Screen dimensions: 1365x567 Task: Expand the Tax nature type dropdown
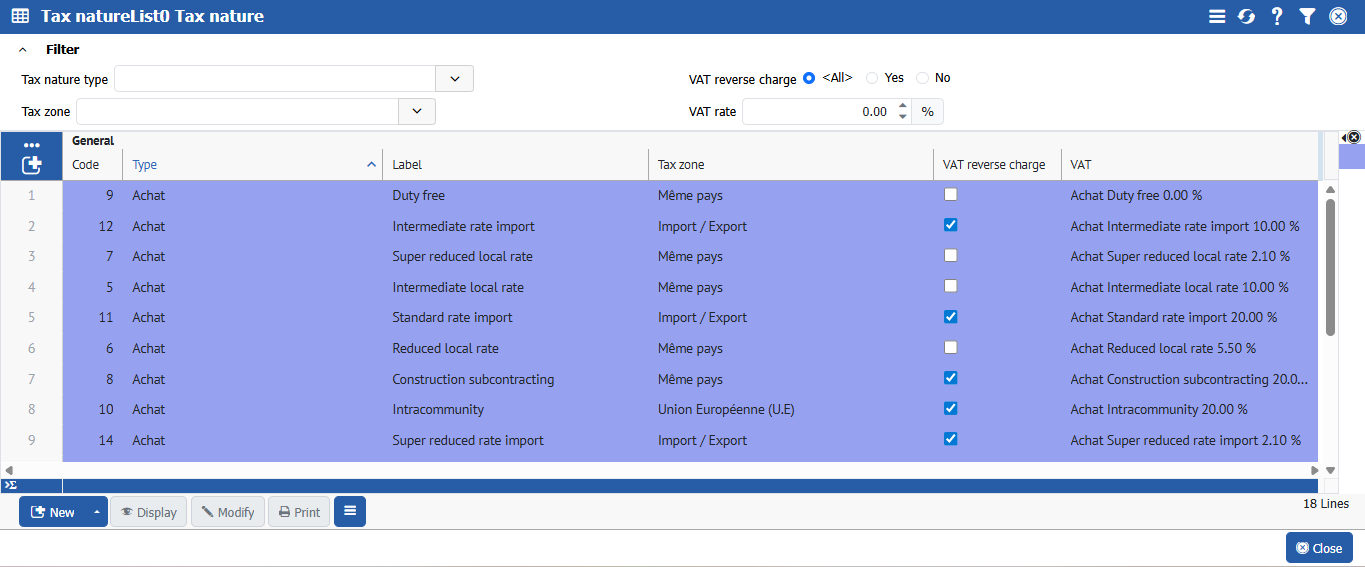454,79
